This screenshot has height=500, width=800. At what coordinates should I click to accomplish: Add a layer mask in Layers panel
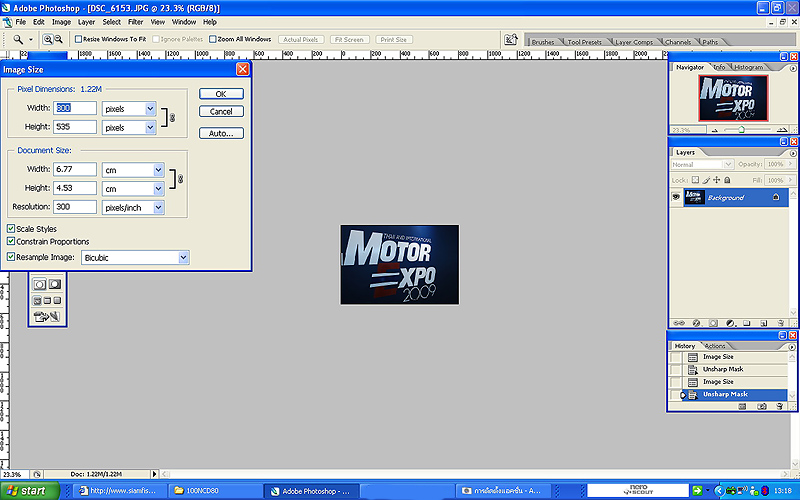tap(713, 323)
